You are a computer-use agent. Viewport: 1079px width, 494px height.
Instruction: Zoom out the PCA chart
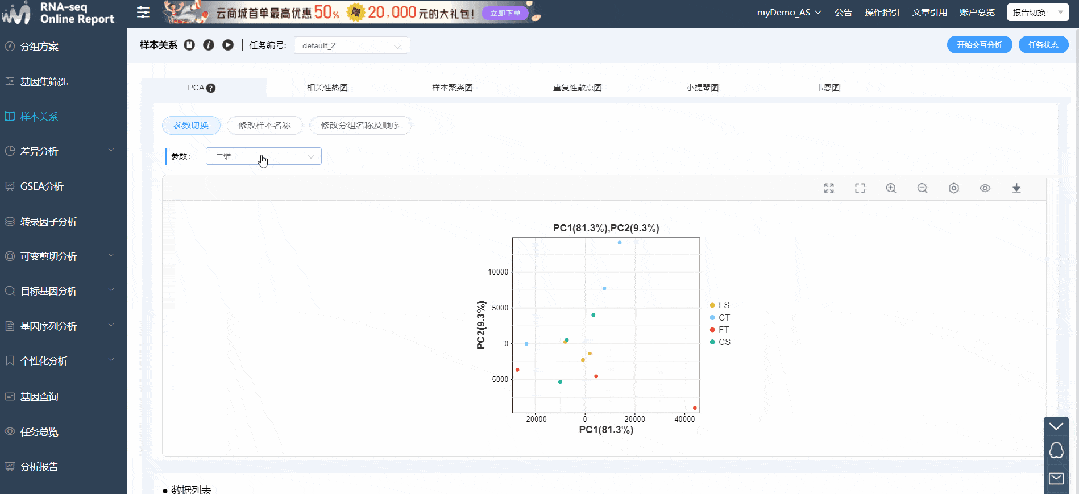pyautogui.click(x=923, y=189)
